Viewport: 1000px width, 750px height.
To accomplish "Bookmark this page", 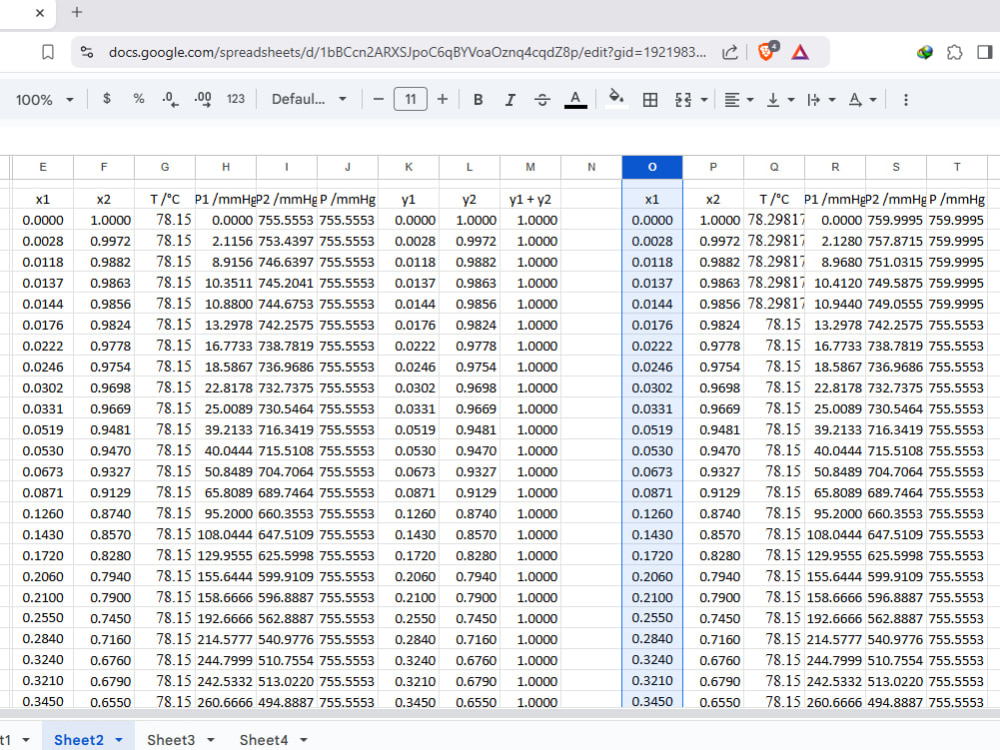I will pos(48,52).
